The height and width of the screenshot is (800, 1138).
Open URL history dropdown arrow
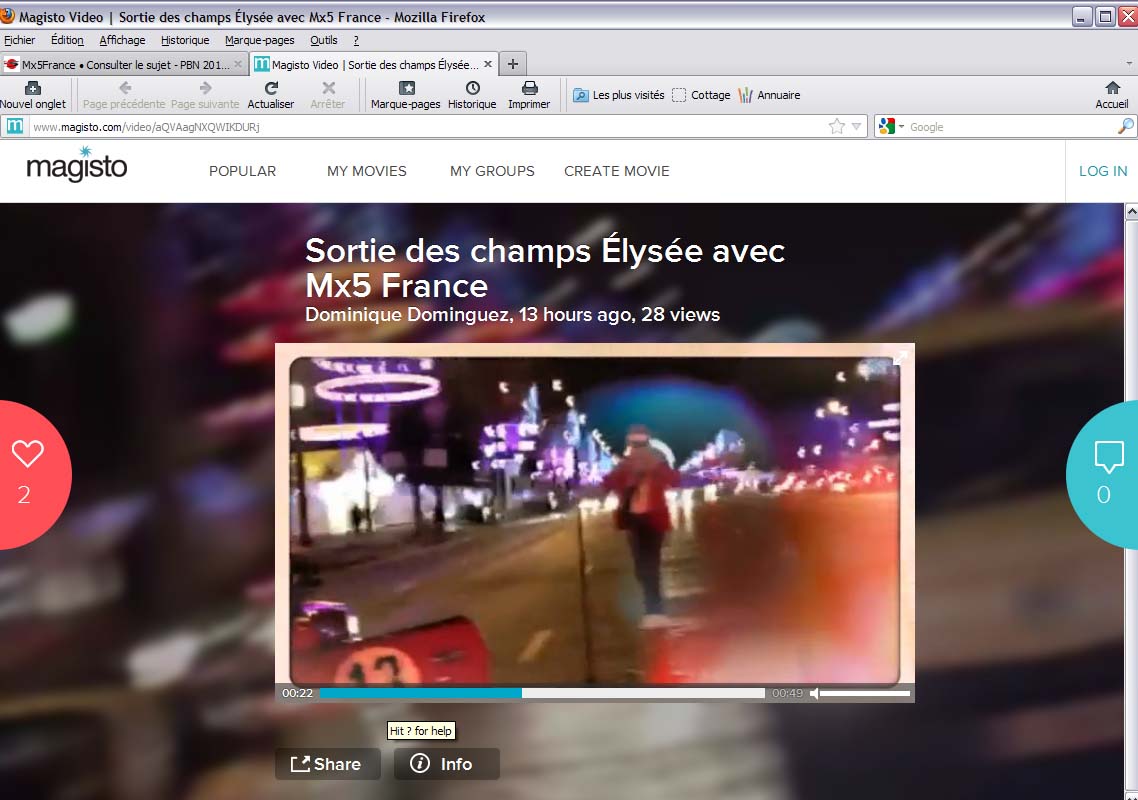856,127
